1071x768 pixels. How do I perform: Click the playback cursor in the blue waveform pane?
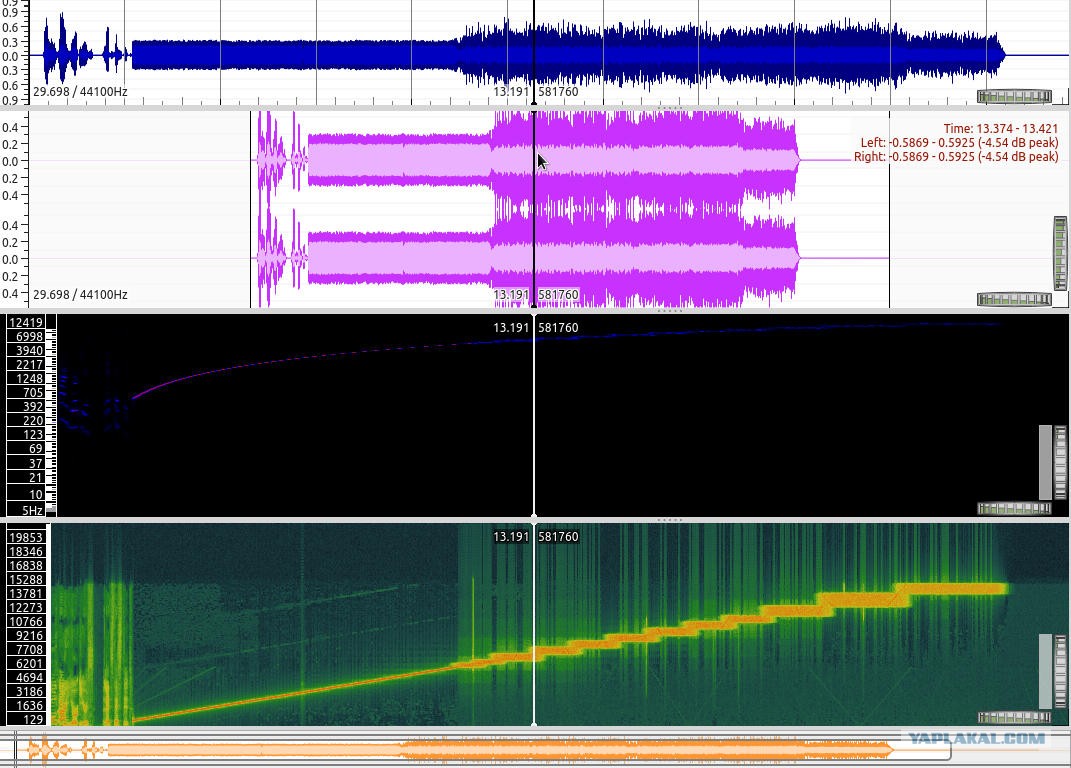tap(533, 53)
